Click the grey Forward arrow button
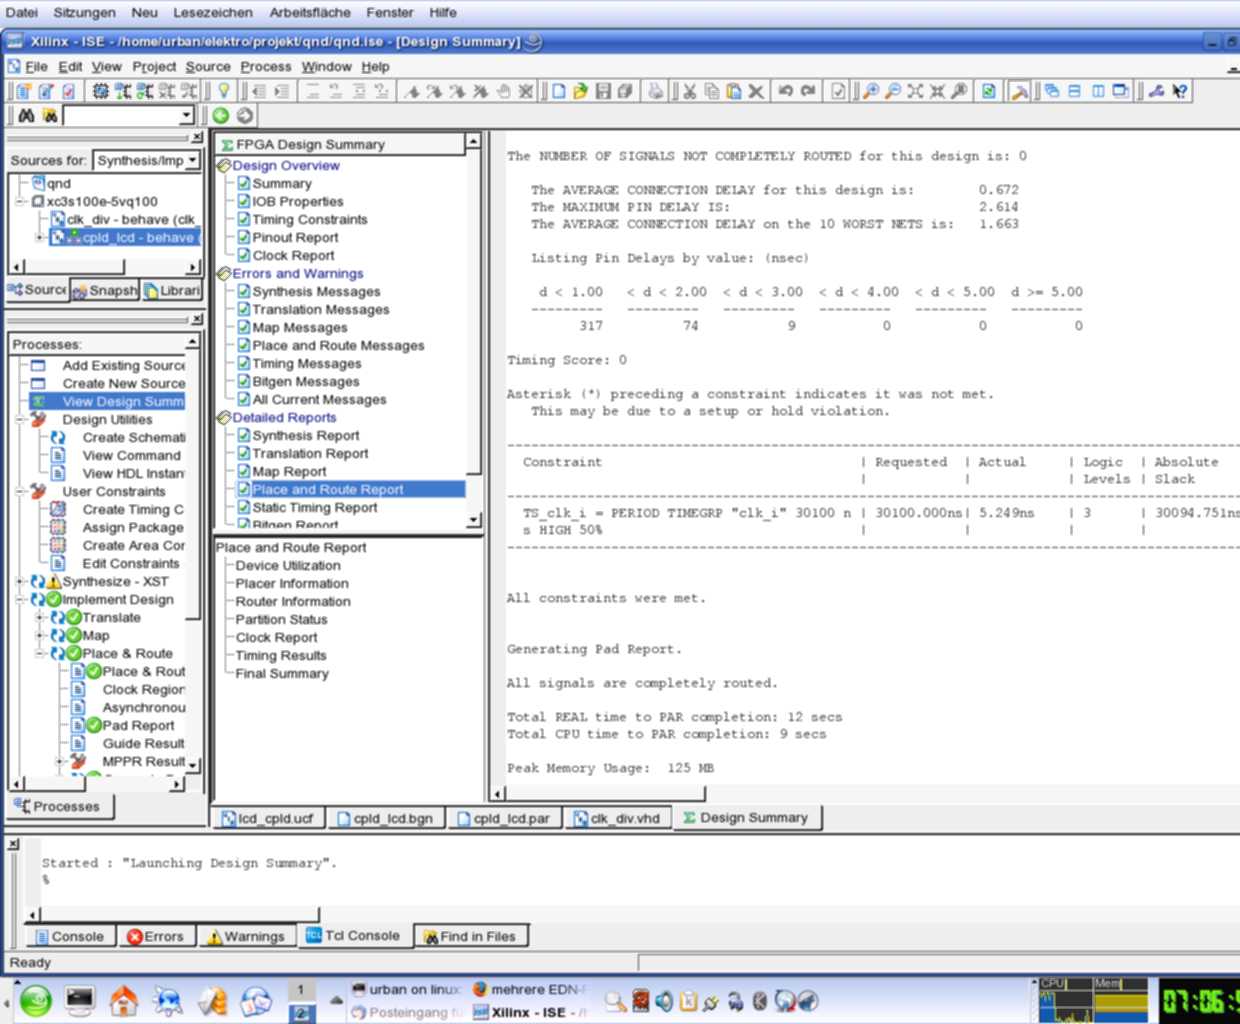Image resolution: width=1240 pixels, height=1024 pixels. (x=245, y=115)
